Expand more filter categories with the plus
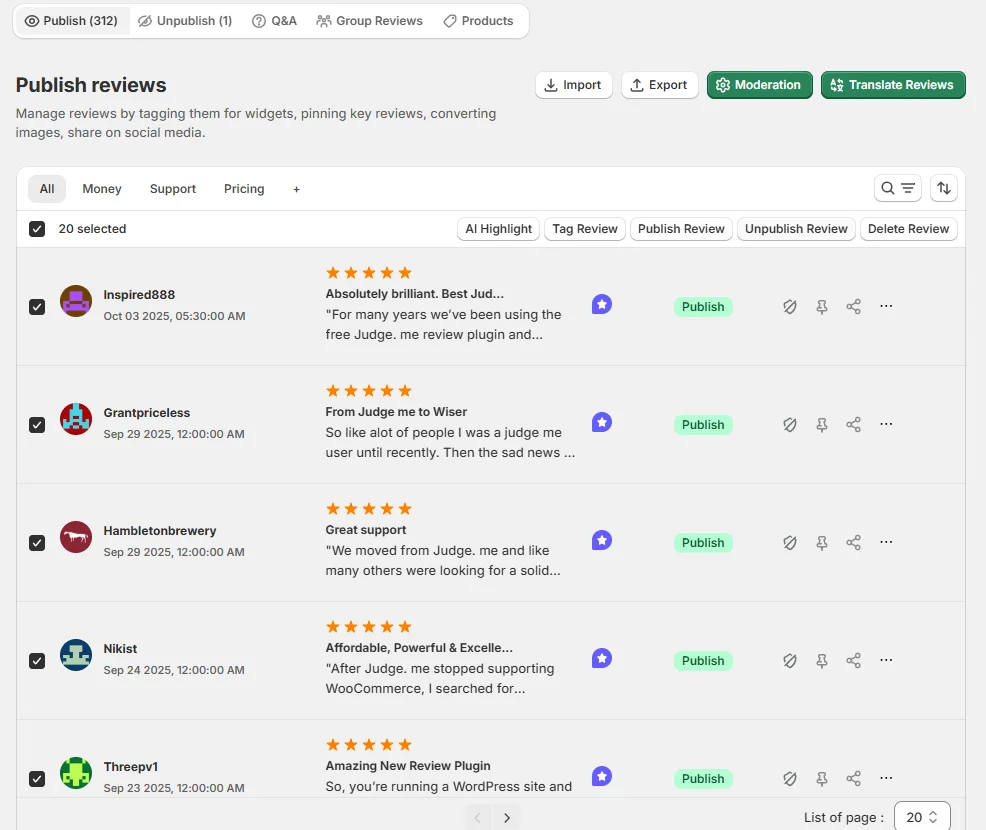Image resolution: width=986 pixels, height=830 pixels. [x=296, y=188]
